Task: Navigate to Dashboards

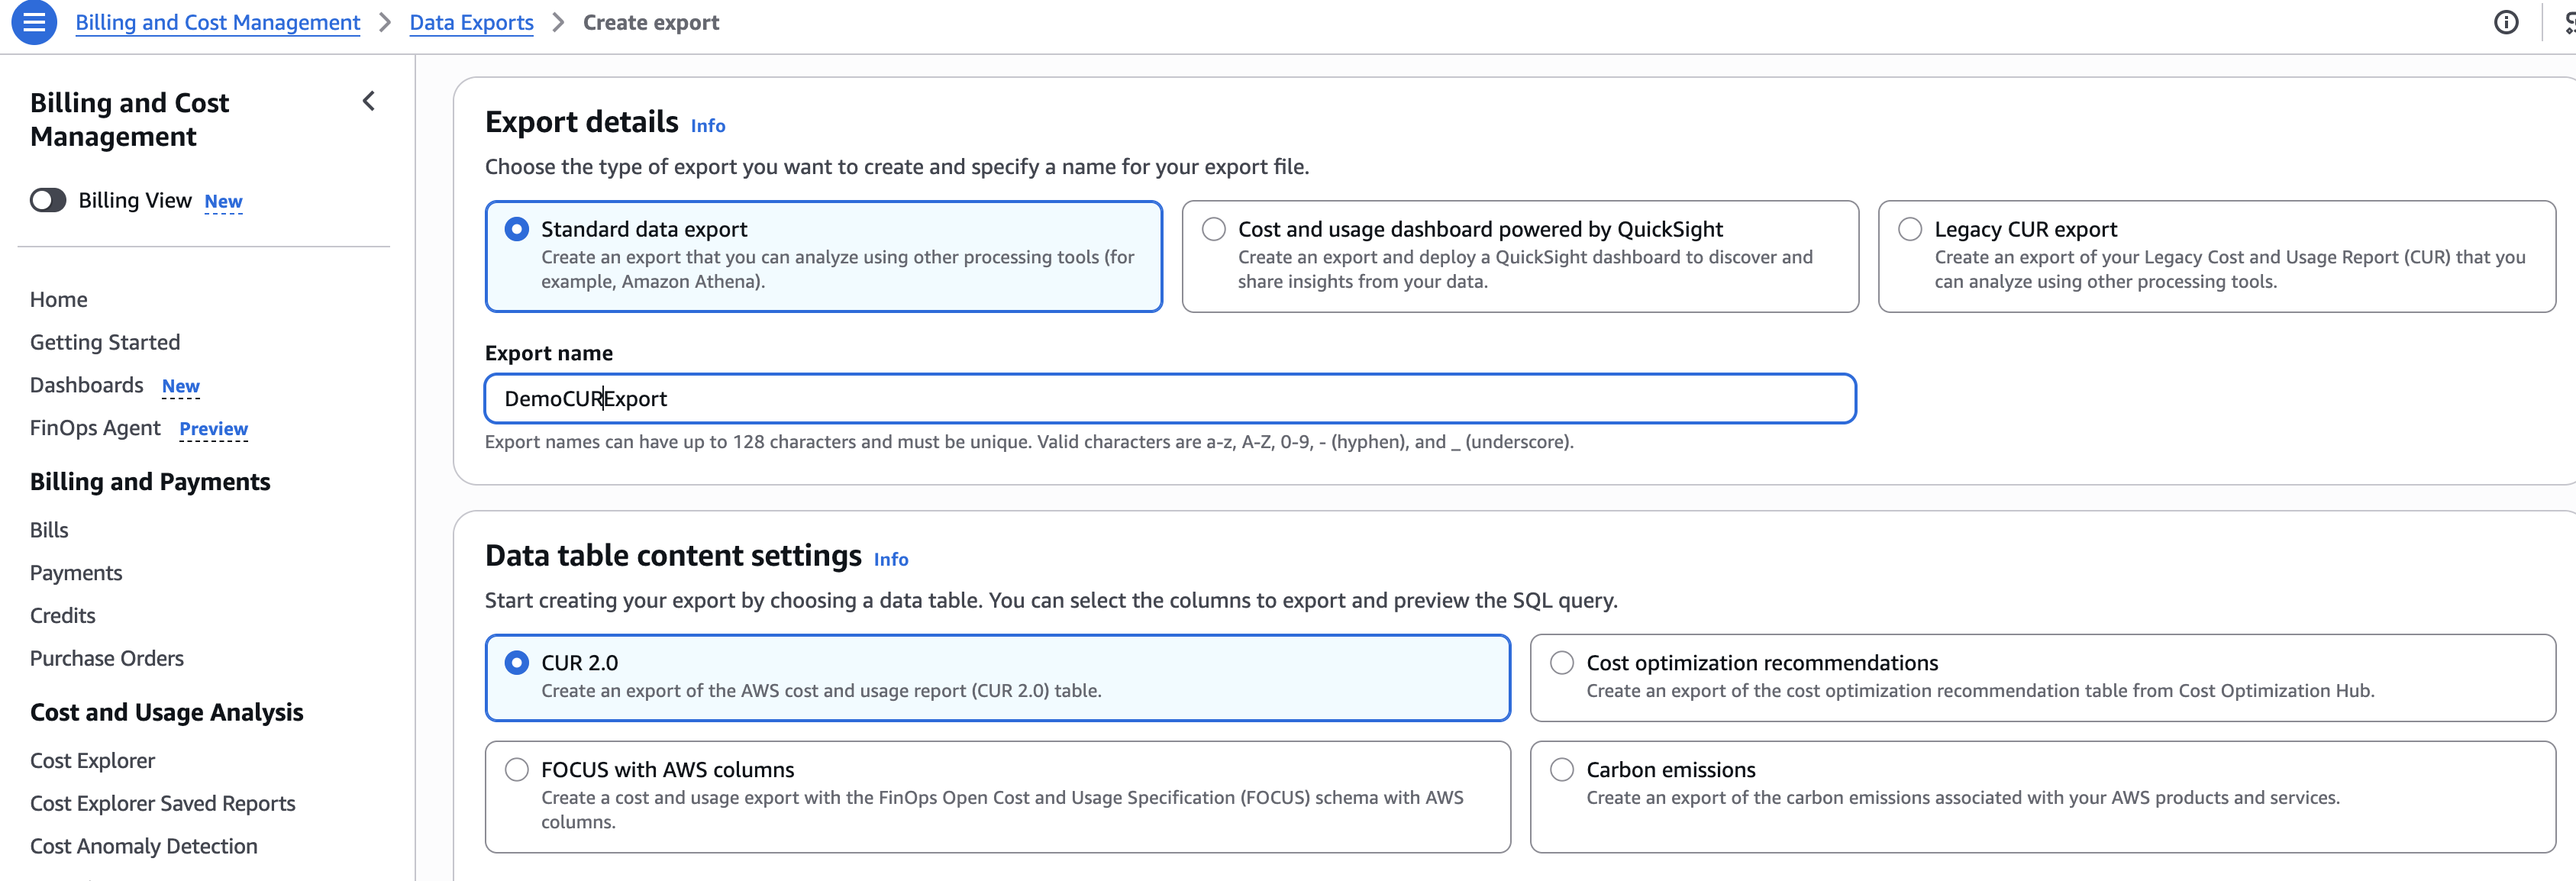Action: (x=87, y=385)
